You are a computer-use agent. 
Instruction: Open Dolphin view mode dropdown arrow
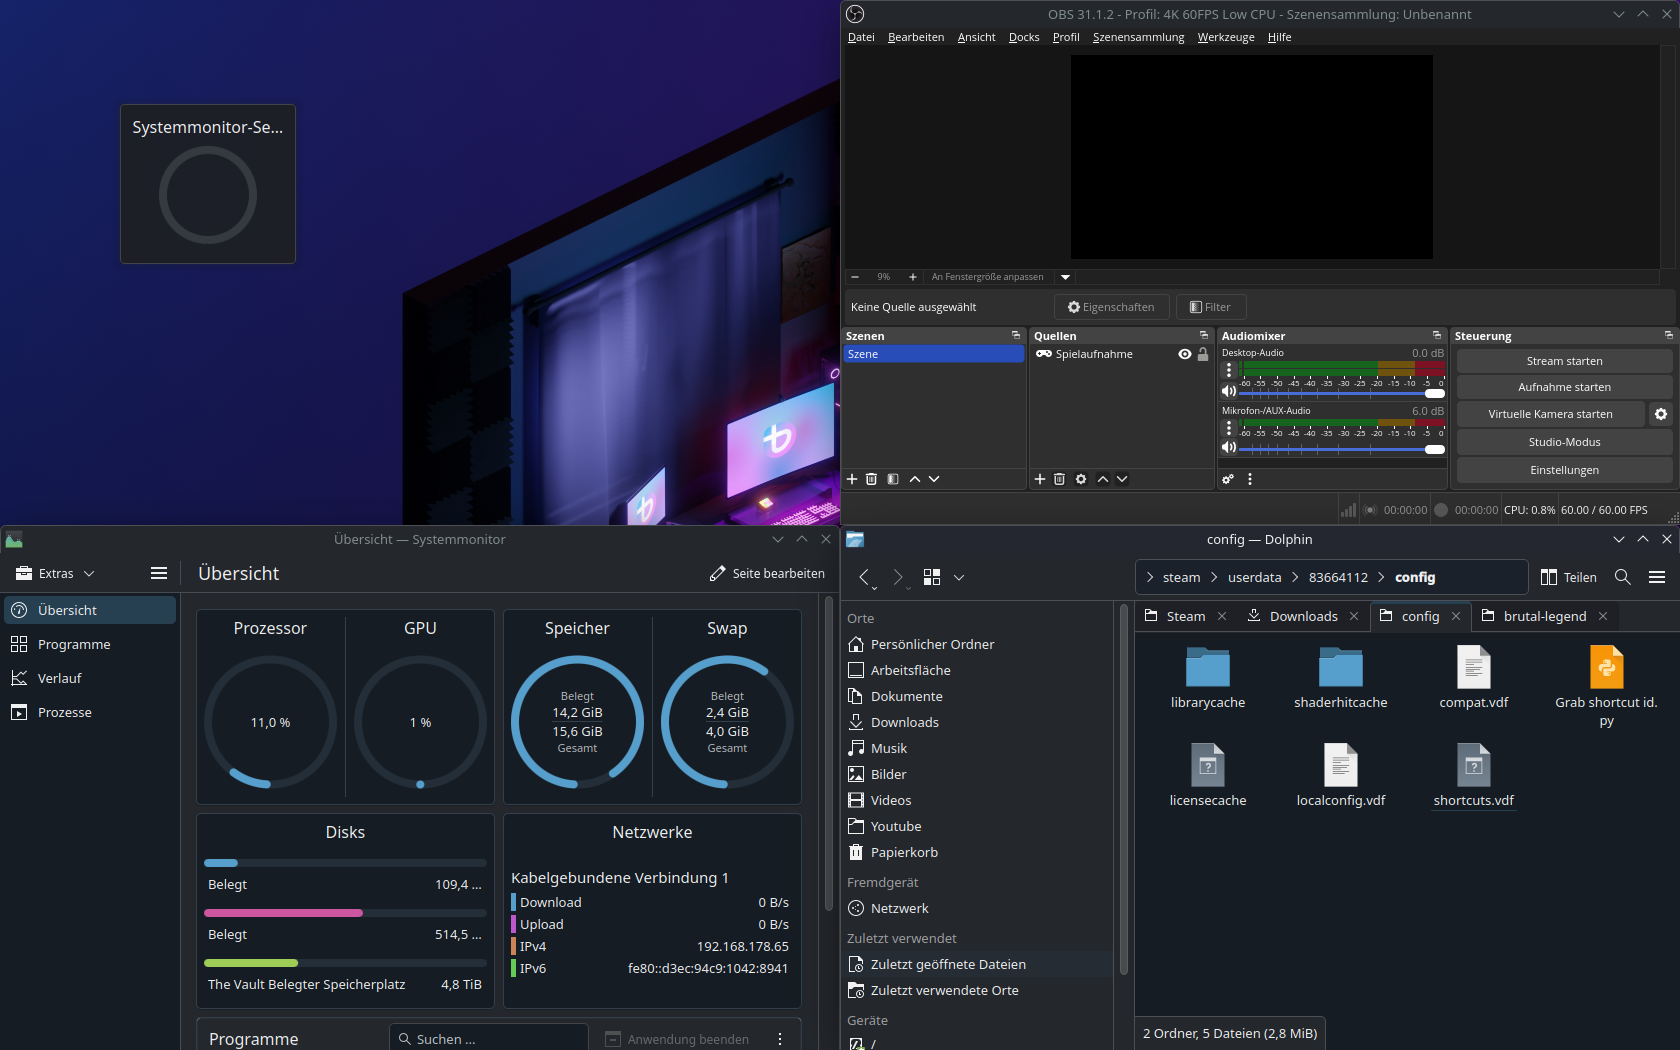pos(959,577)
